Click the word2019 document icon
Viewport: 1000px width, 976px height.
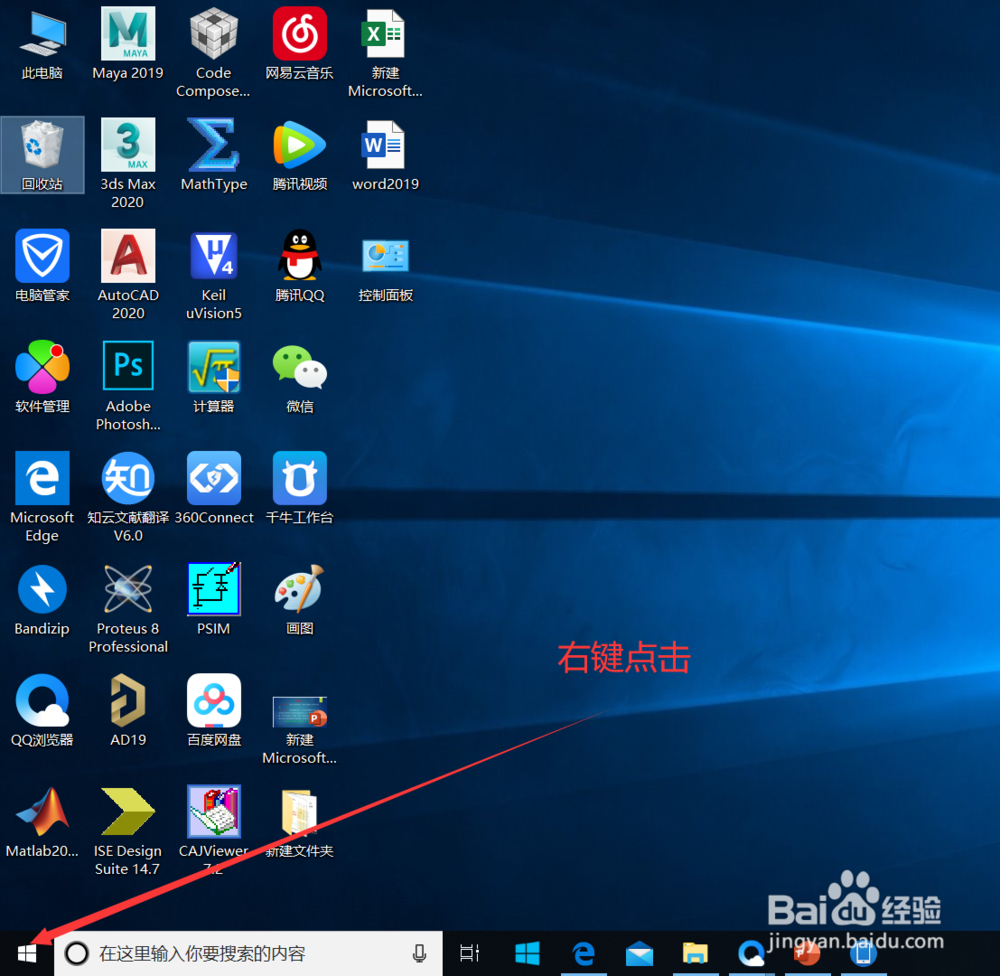[x=385, y=156]
